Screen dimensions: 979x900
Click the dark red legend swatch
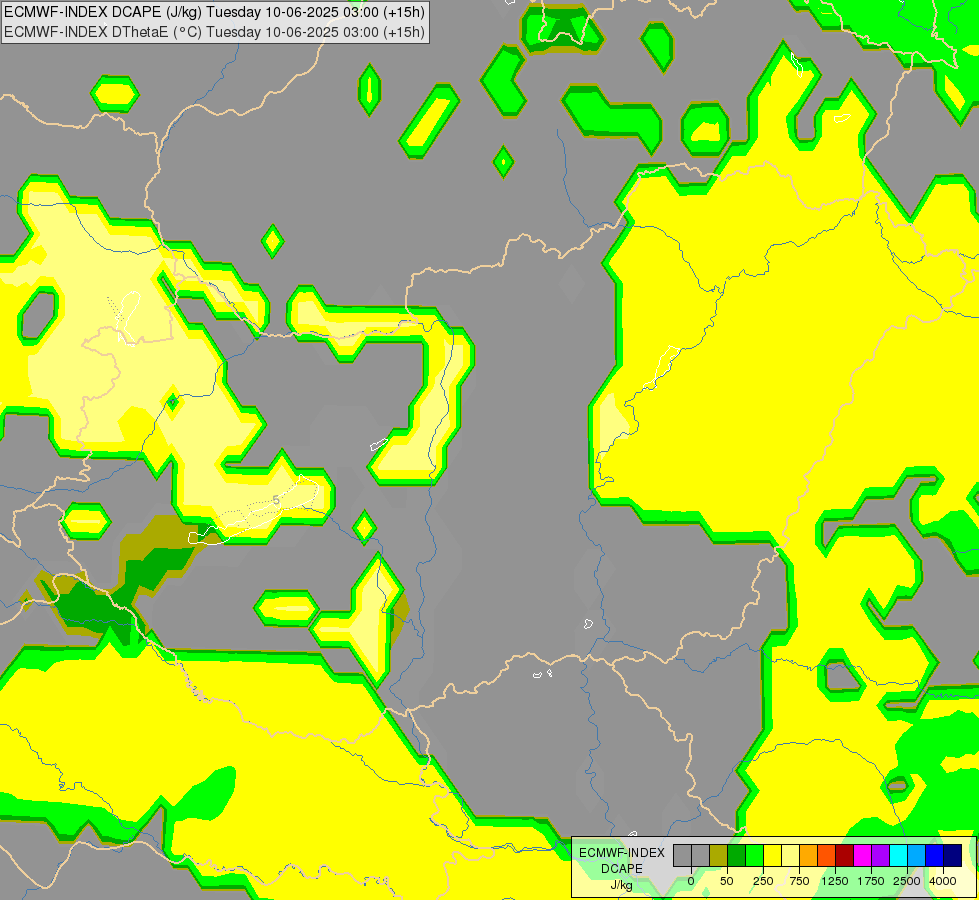(845, 855)
